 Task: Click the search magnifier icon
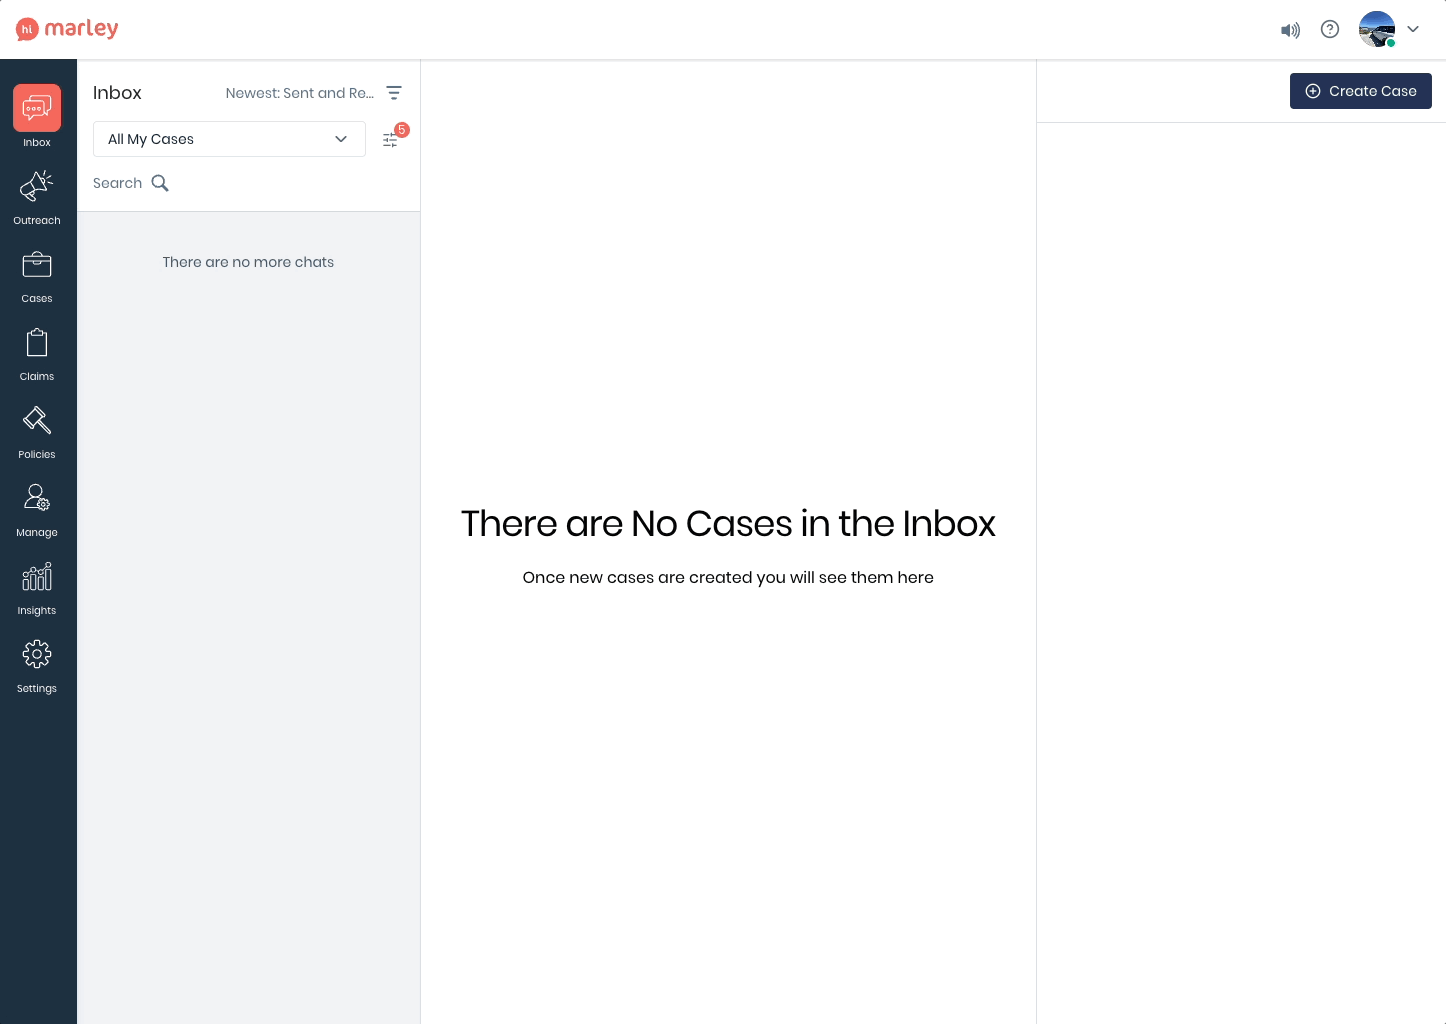(160, 183)
